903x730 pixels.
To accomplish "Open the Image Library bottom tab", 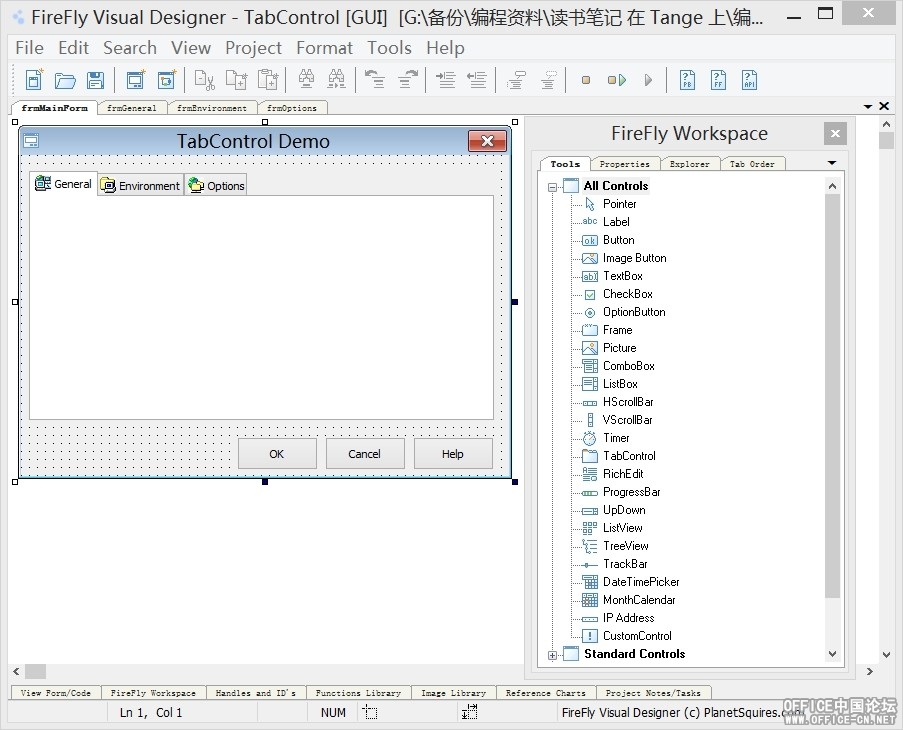I will (x=454, y=693).
